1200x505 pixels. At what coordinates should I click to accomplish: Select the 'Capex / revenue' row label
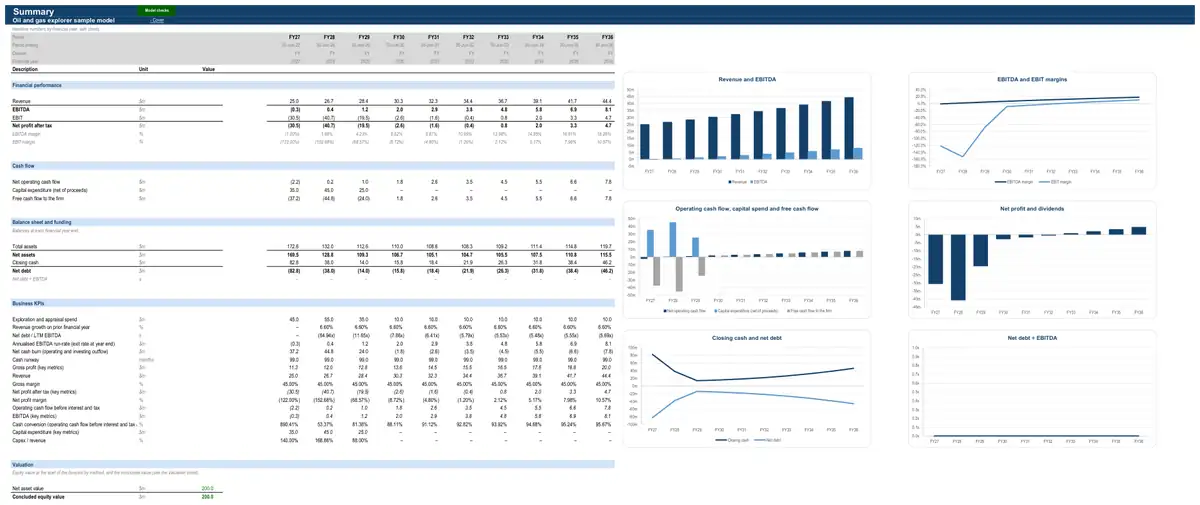pyautogui.click(x=29, y=440)
